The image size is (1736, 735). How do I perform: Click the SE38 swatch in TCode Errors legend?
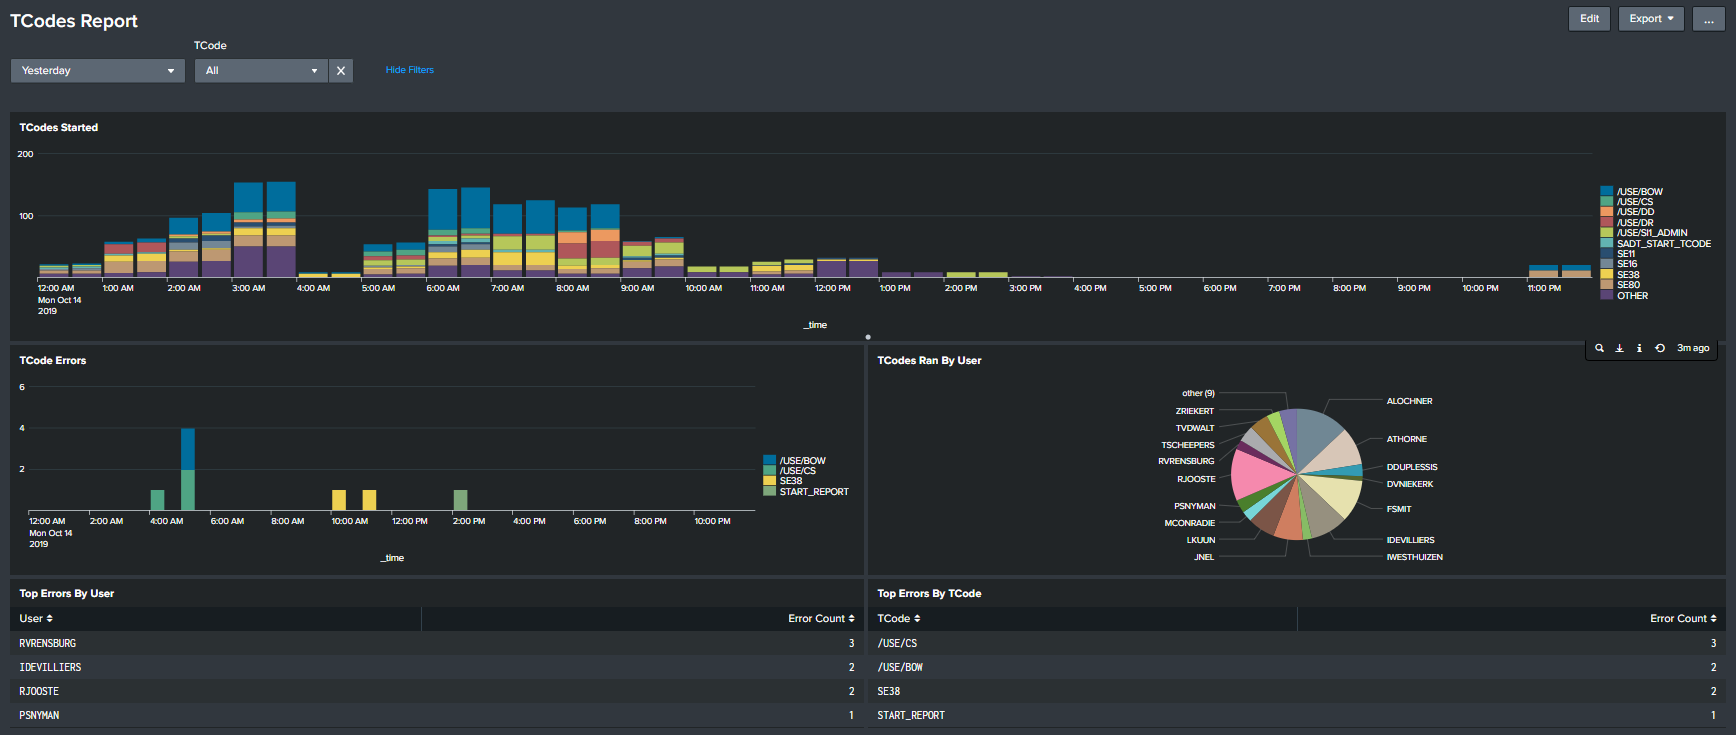pyautogui.click(x=770, y=481)
